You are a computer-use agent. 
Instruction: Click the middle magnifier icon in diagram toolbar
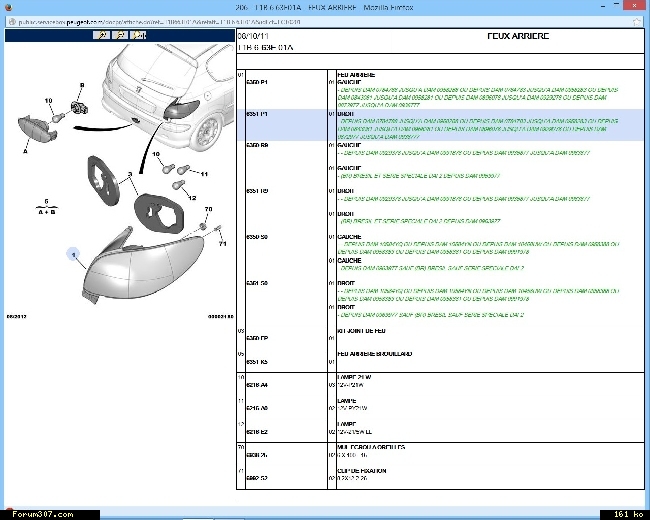click(x=120, y=35)
